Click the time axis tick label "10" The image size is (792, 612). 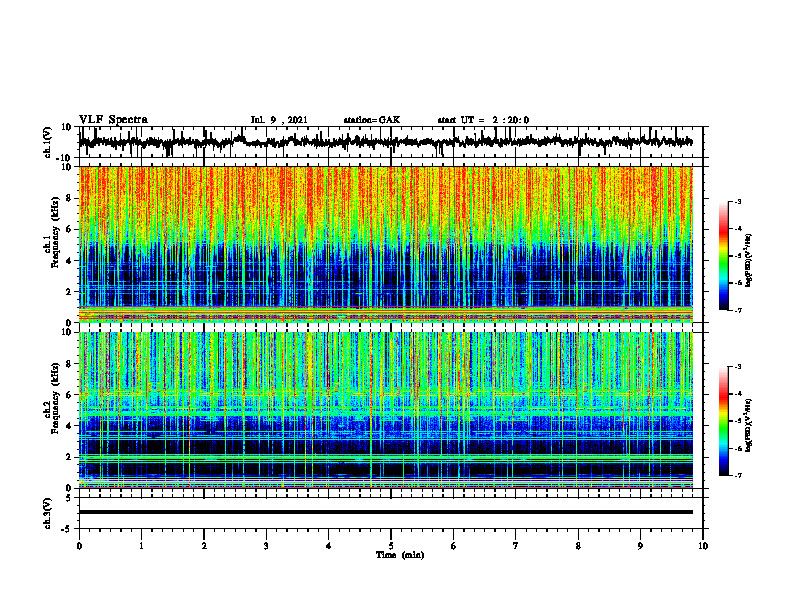click(703, 546)
